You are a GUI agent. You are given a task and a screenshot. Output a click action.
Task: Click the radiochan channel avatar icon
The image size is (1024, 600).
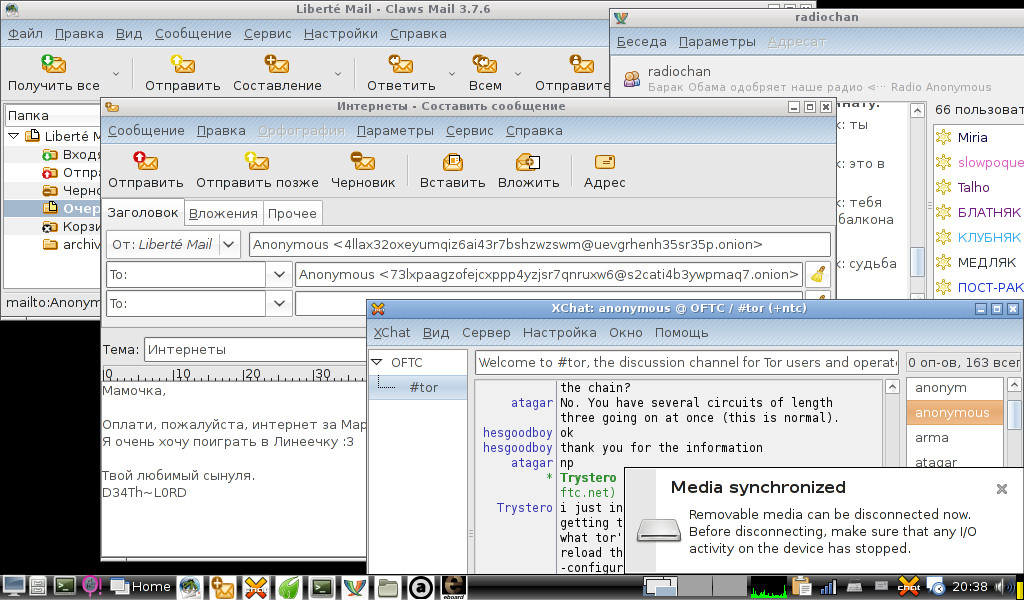pos(632,79)
